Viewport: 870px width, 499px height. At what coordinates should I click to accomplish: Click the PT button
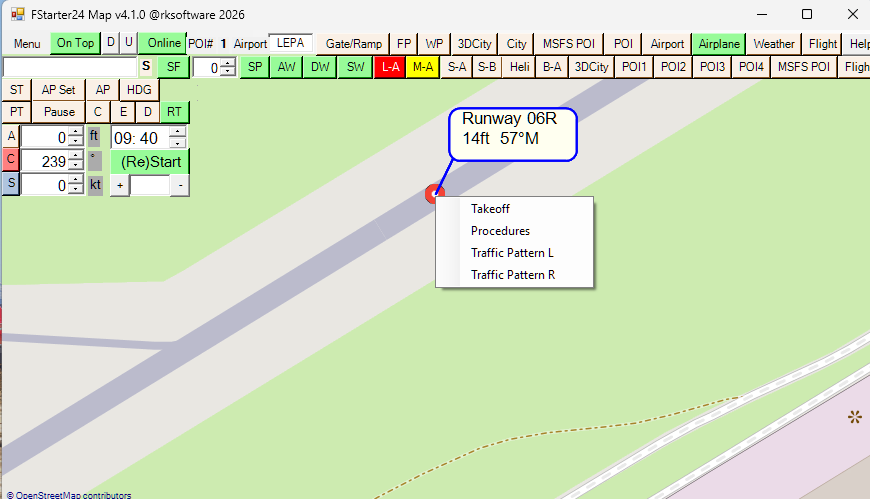pyautogui.click(x=17, y=112)
